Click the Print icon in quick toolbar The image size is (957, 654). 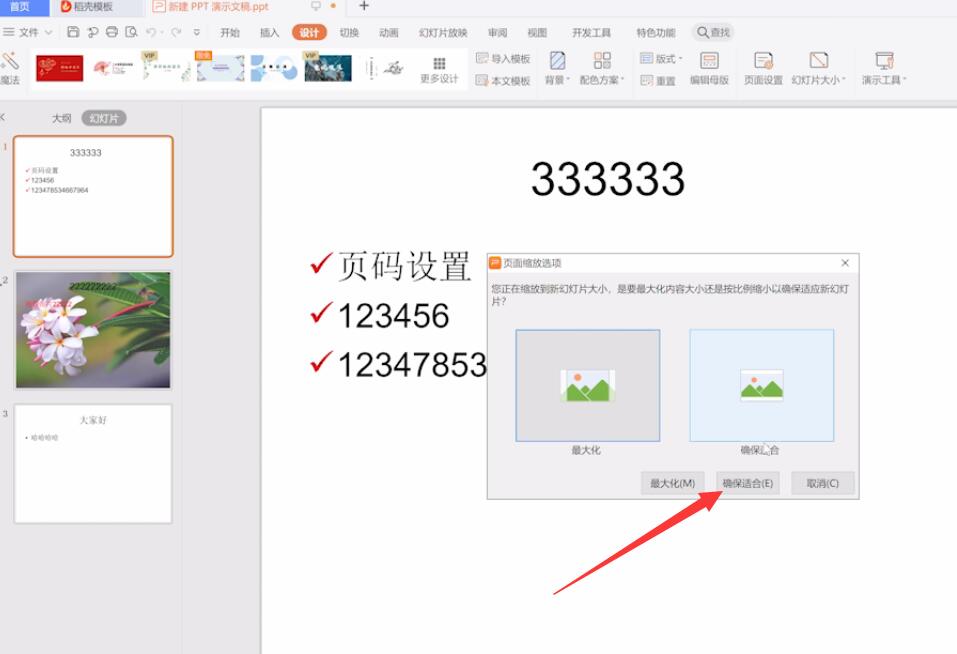click(112, 32)
